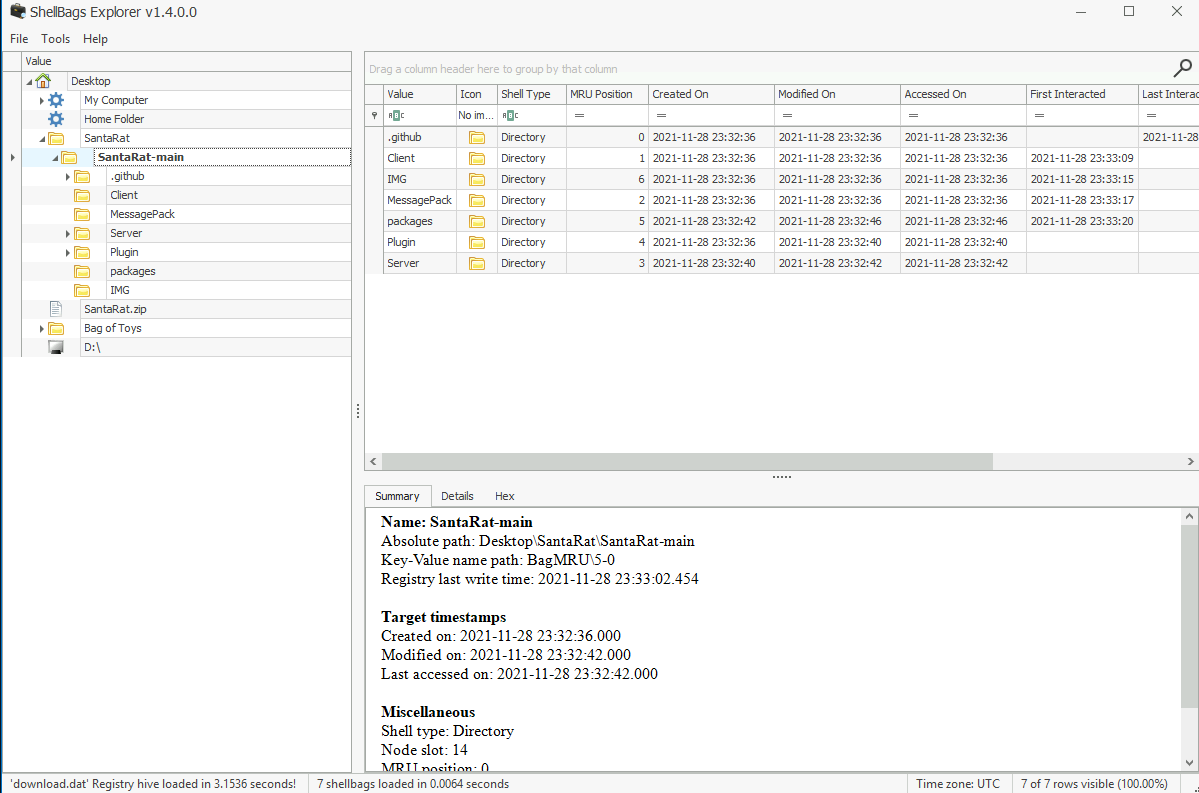The image size is (1199, 793).
Task: Expand the My Computer tree node
Action: coord(41,100)
